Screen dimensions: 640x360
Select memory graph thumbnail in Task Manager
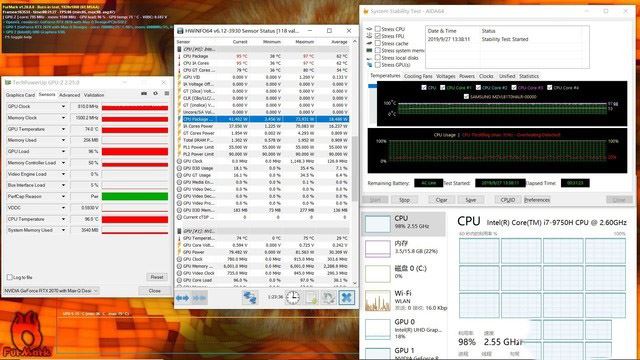[x=378, y=249]
